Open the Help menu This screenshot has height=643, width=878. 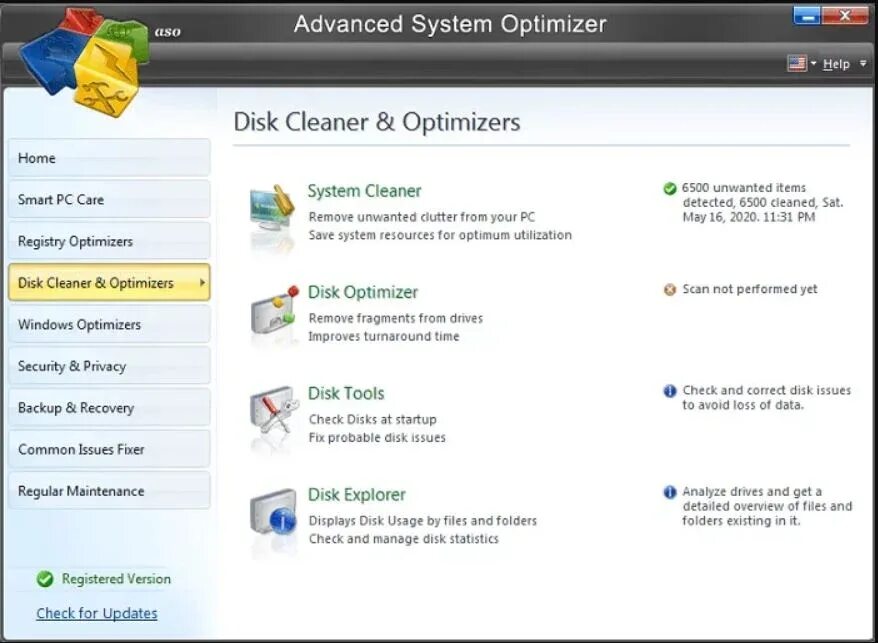click(837, 63)
